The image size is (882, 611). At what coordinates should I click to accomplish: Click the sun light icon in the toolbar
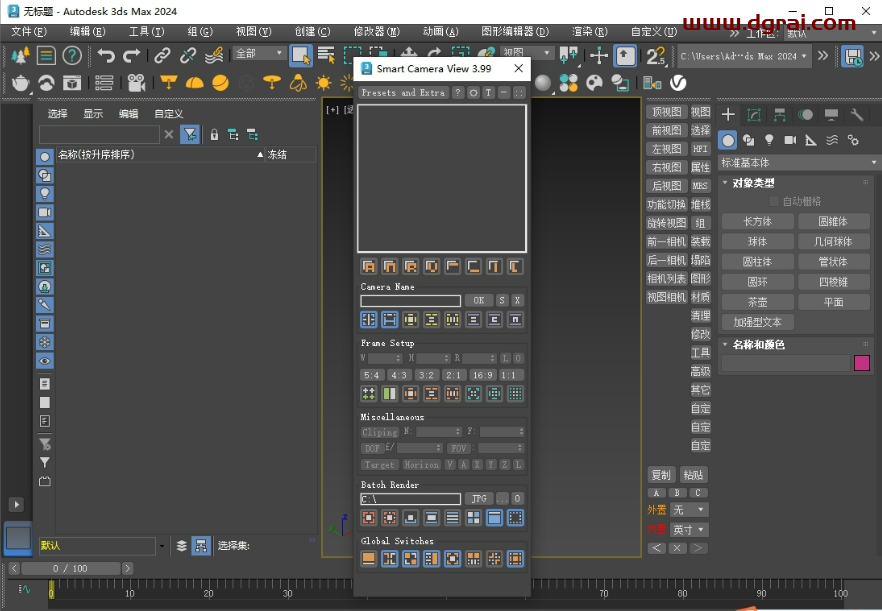(x=323, y=83)
